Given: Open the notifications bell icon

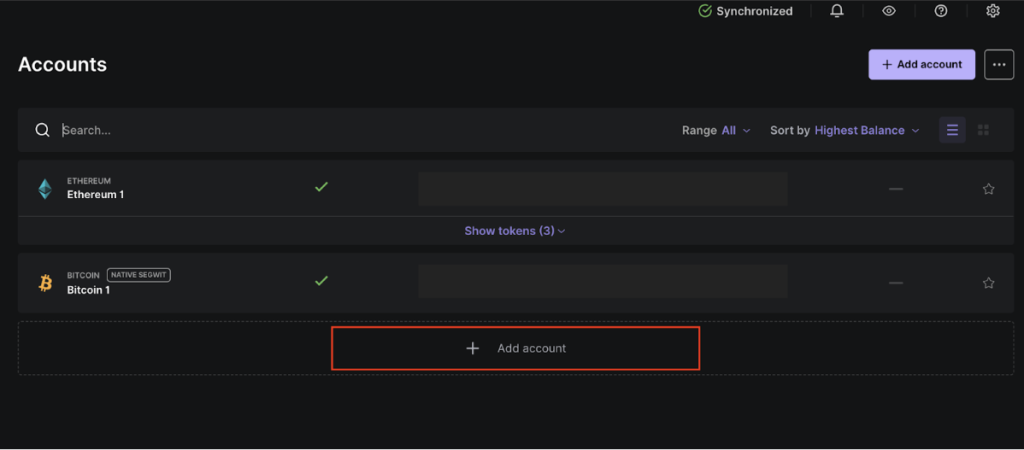Looking at the screenshot, I should [x=837, y=11].
